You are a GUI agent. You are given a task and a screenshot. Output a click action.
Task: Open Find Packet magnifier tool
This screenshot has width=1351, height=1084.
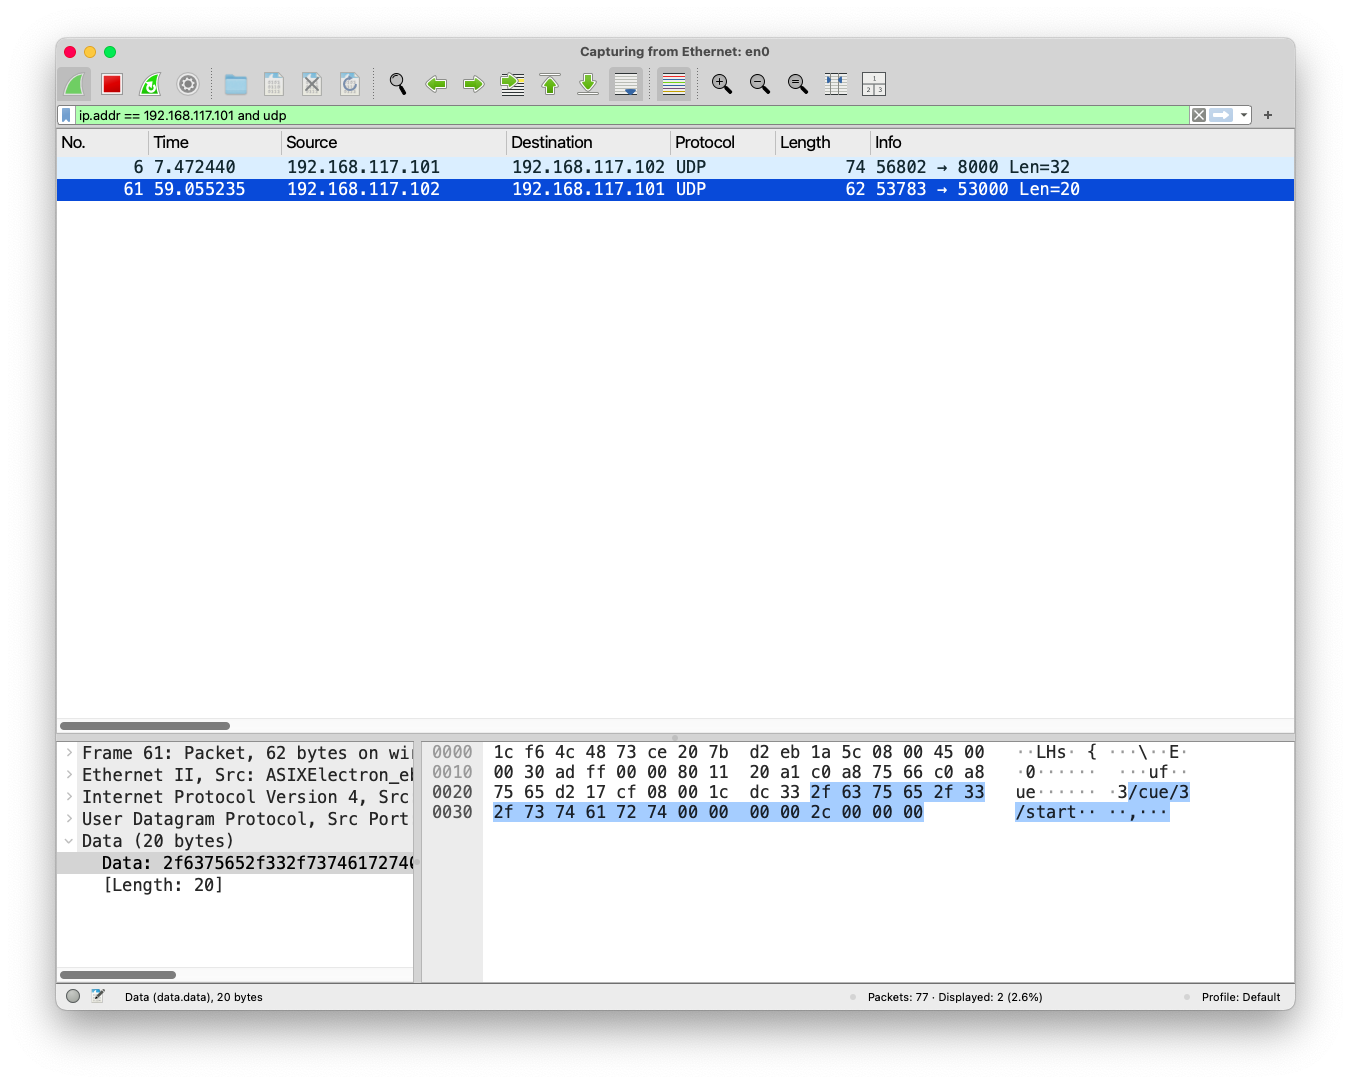pos(398,84)
